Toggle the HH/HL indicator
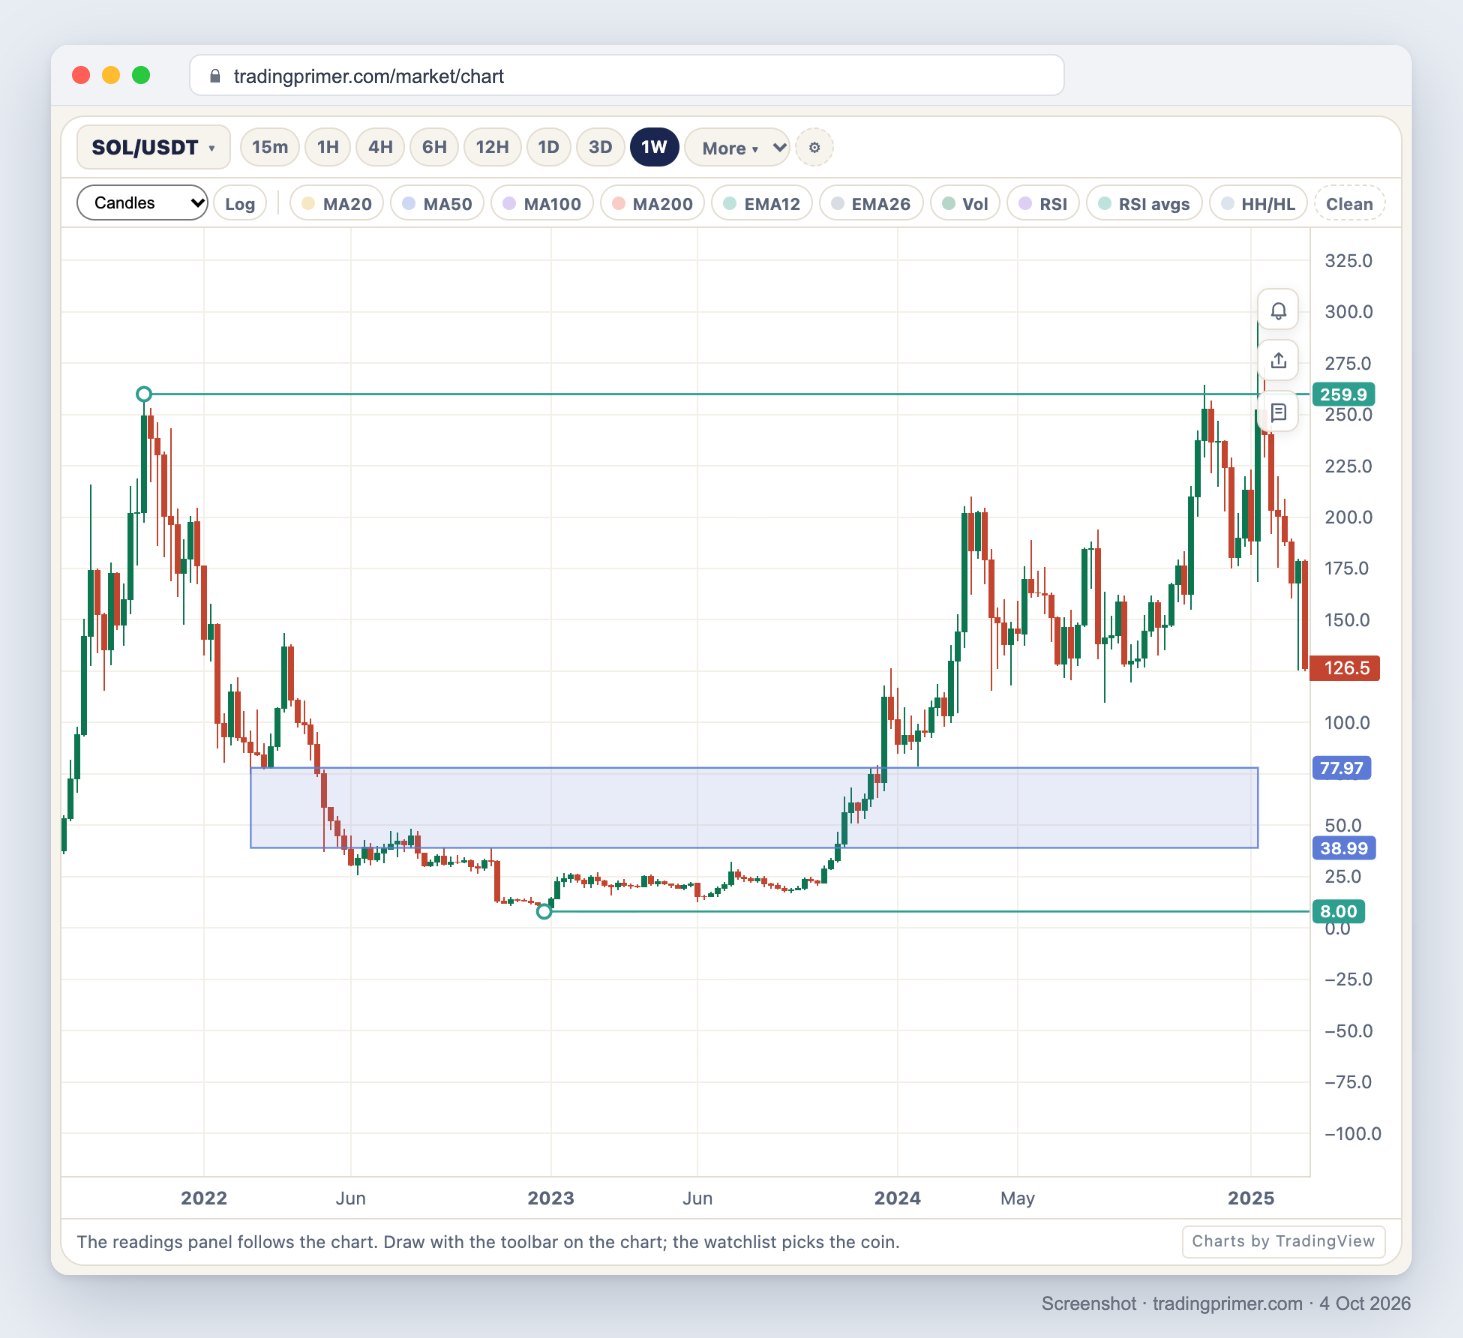The width and height of the screenshot is (1463, 1338). pyautogui.click(x=1258, y=204)
